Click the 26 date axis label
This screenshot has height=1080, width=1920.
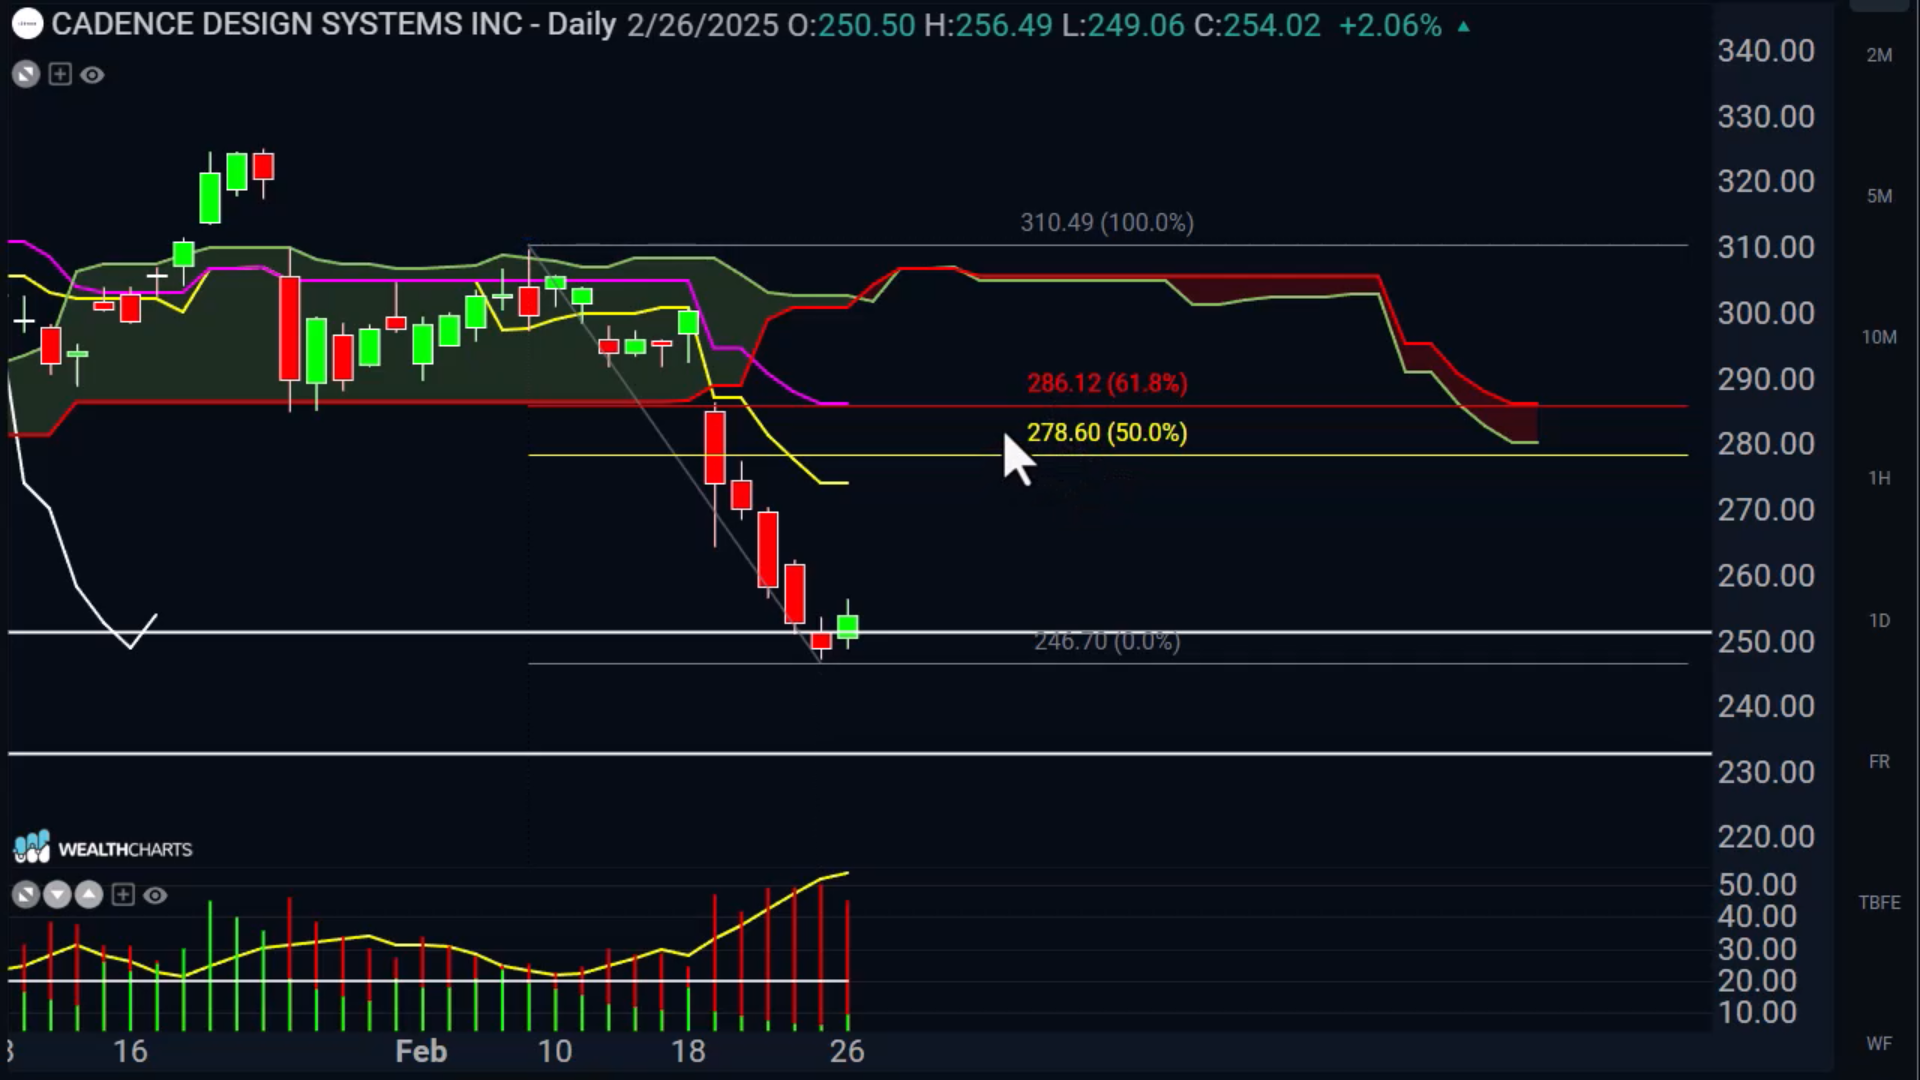coord(847,1051)
